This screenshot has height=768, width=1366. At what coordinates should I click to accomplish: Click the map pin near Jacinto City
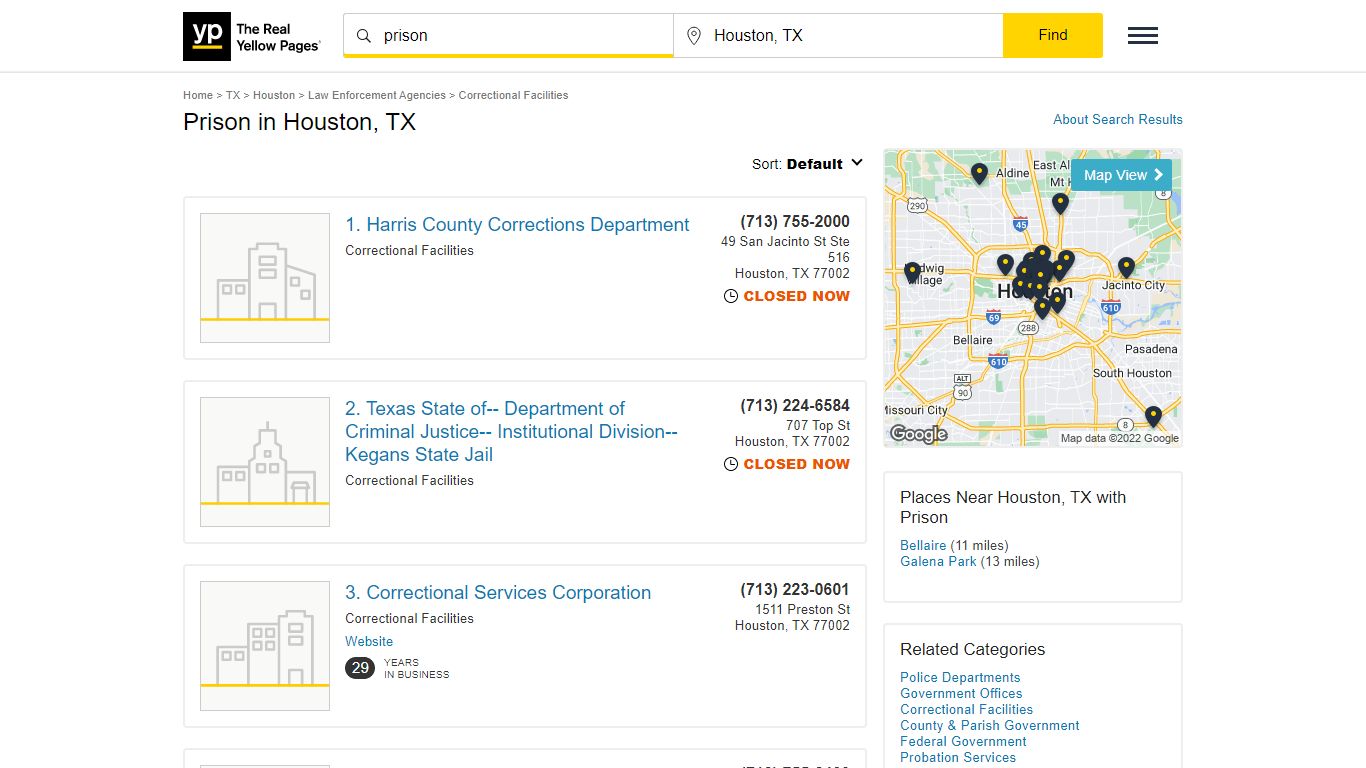1126,268
